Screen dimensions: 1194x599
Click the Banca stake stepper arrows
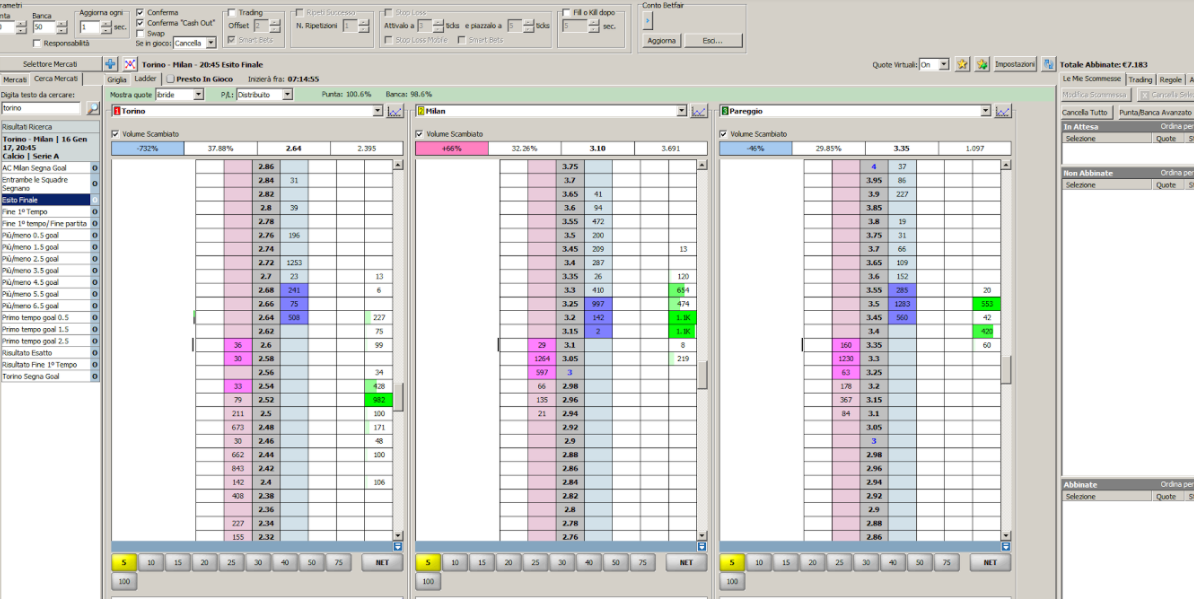[62, 27]
